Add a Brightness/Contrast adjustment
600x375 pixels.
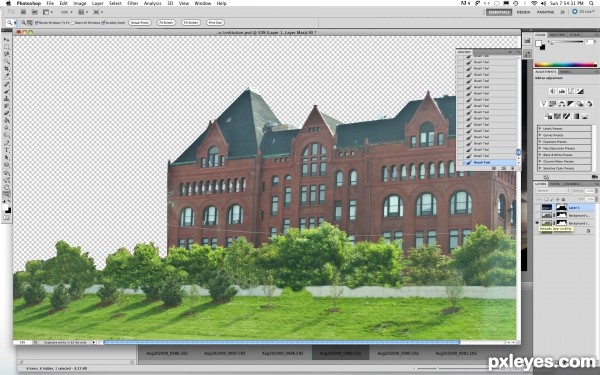click(x=553, y=91)
